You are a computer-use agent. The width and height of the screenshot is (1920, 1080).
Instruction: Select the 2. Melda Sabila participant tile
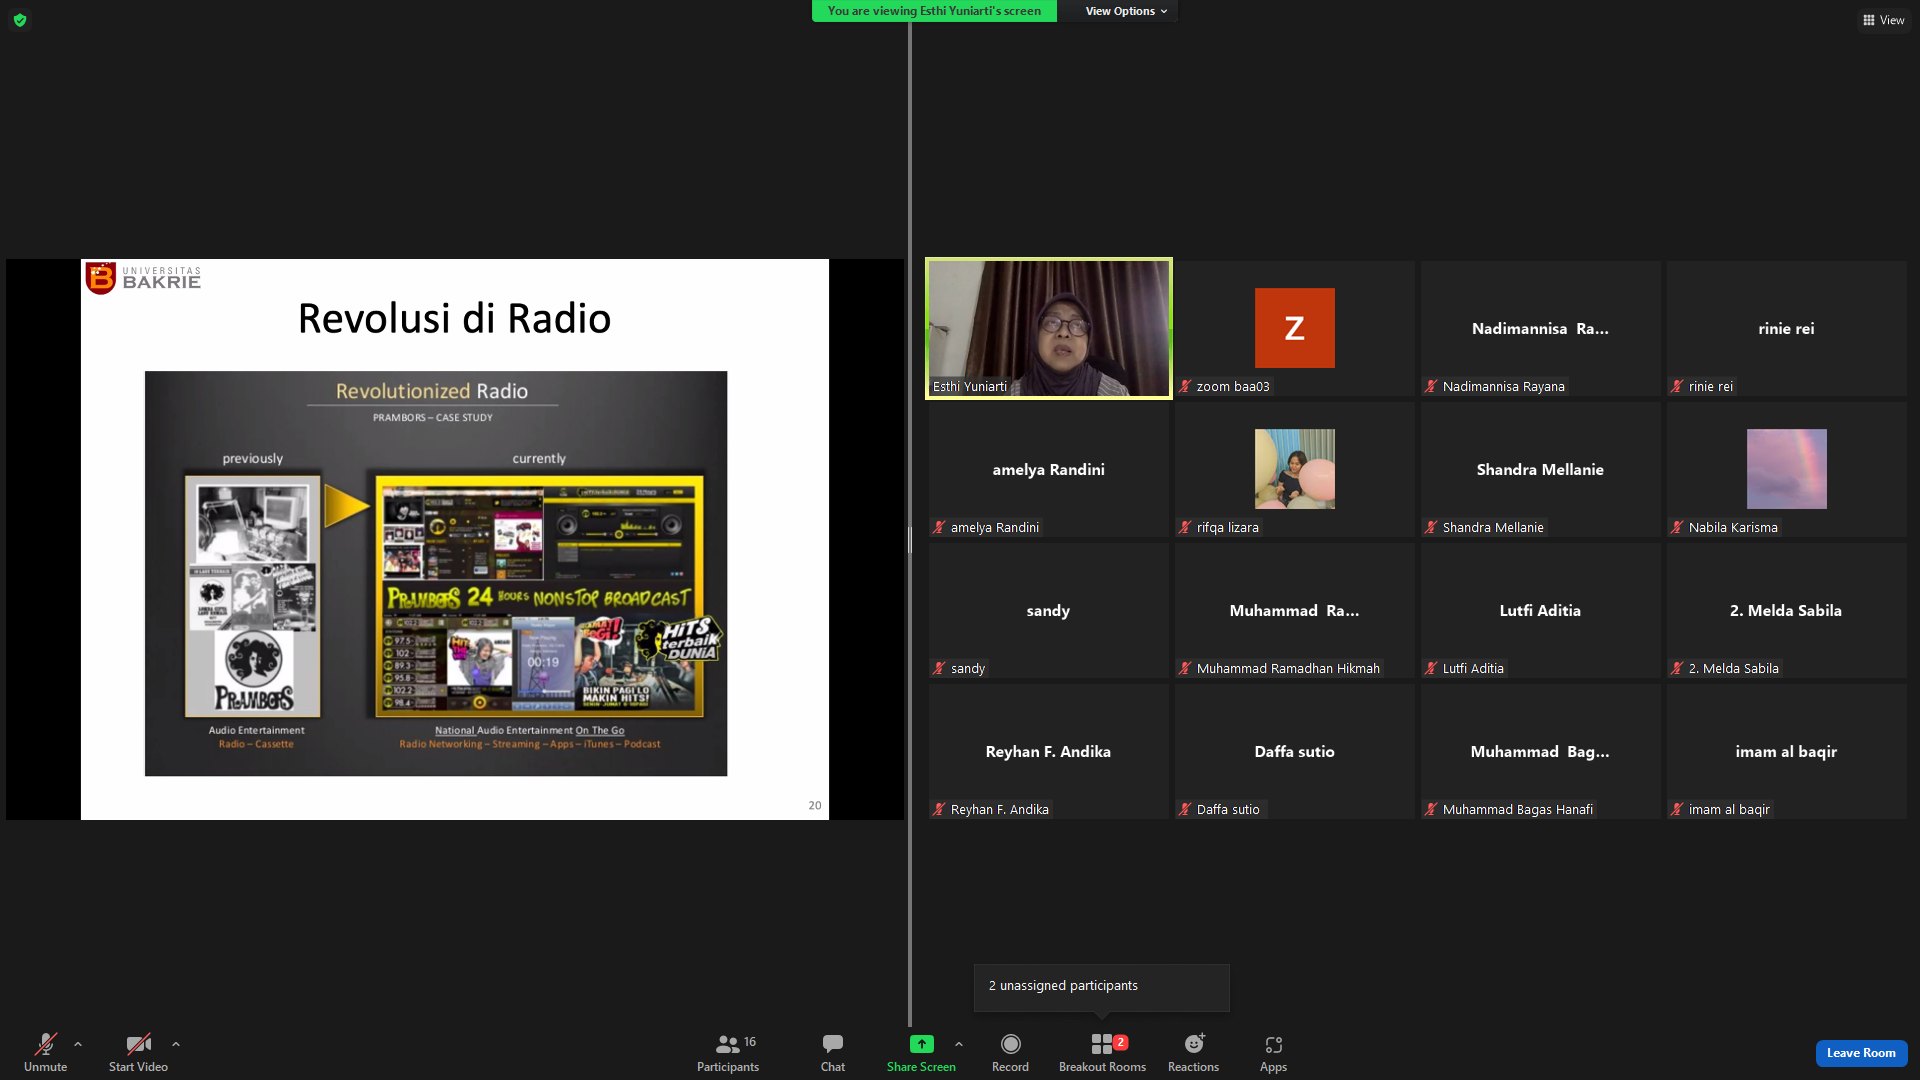click(x=1786, y=611)
